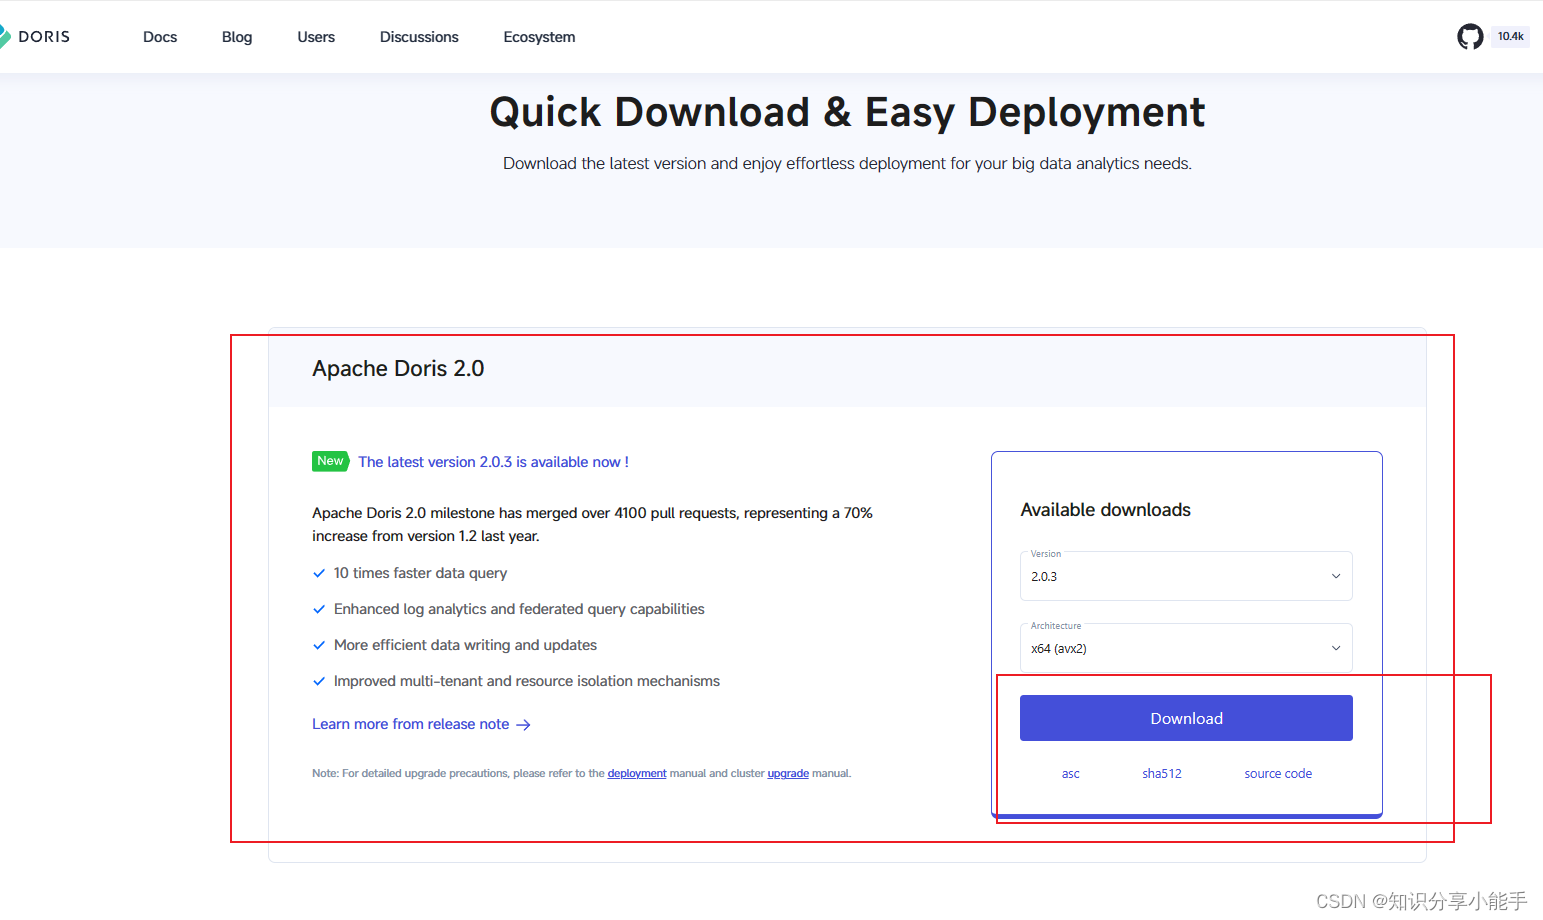
Task: Navigate to Discussions
Action: click(x=419, y=37)
